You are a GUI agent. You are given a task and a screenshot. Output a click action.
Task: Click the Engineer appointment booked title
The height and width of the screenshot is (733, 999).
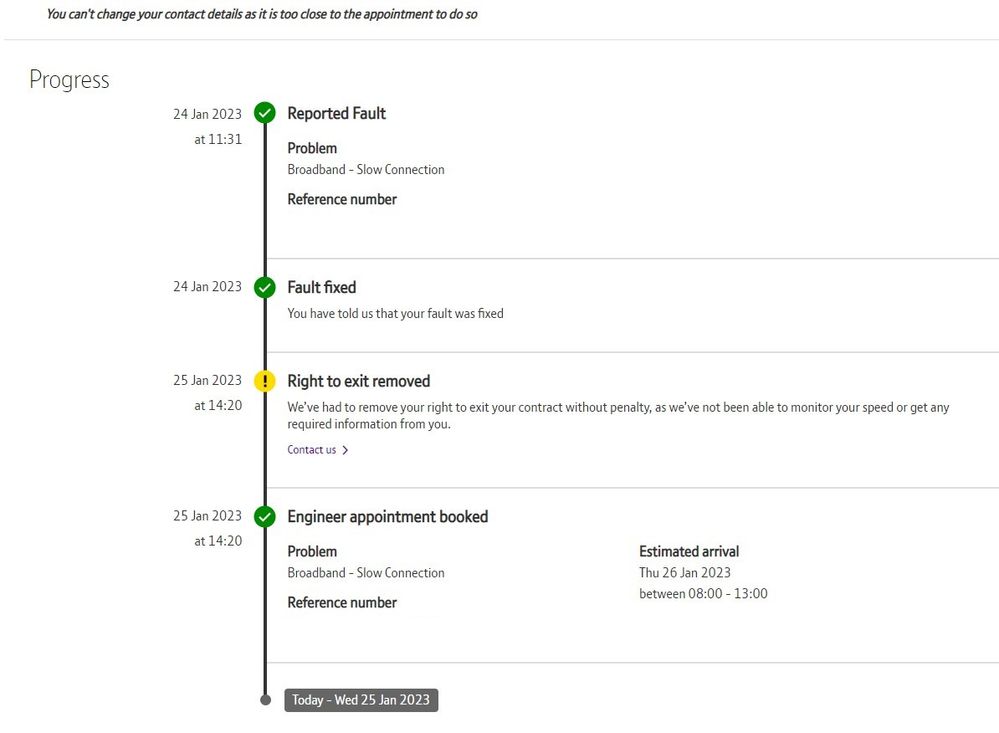click(x=387, y=517)
